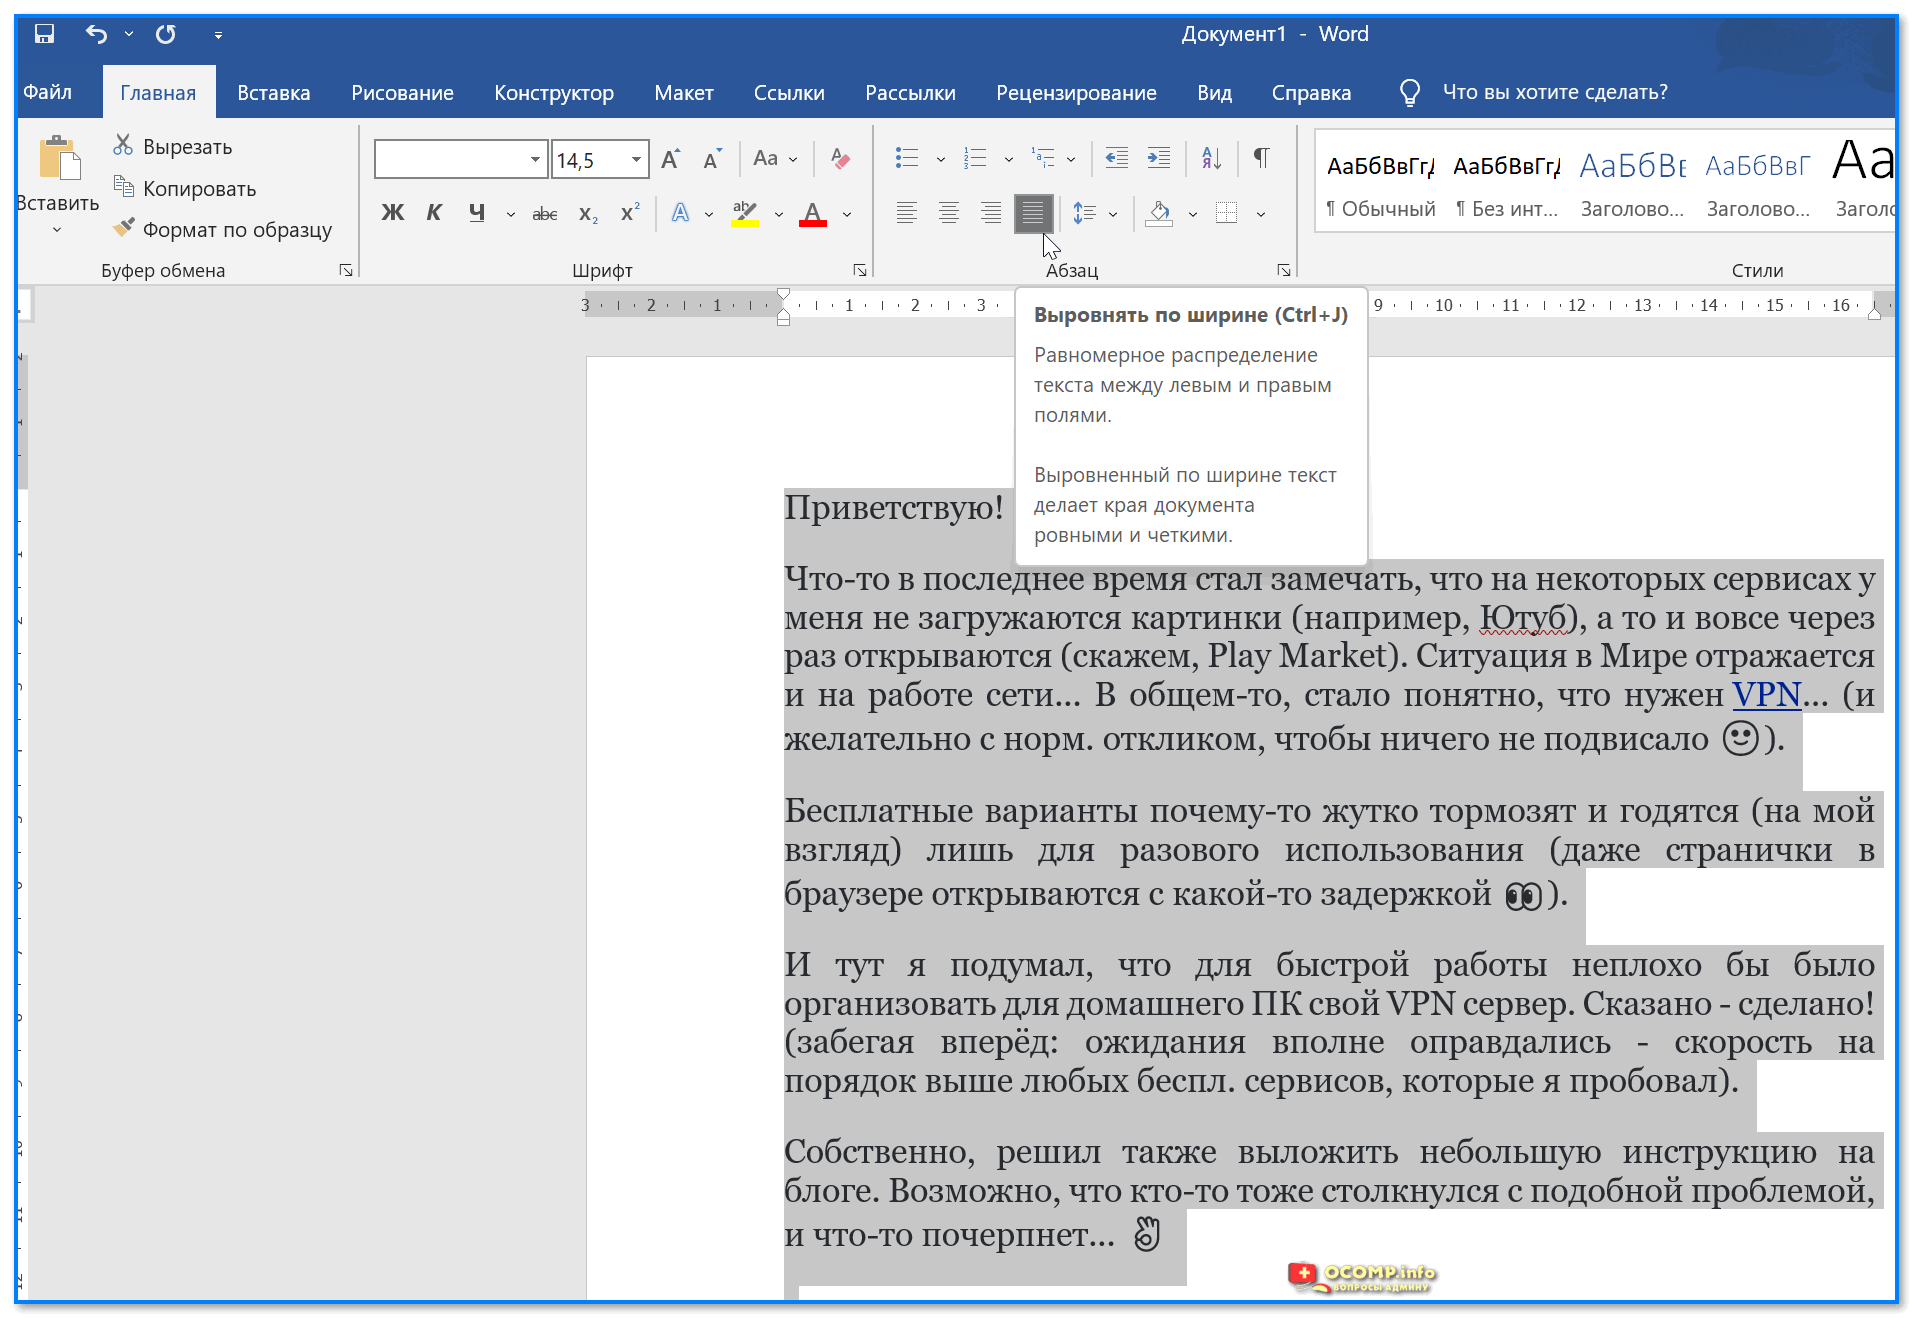Open highlight color dropdown arrow

pos(779,214)
